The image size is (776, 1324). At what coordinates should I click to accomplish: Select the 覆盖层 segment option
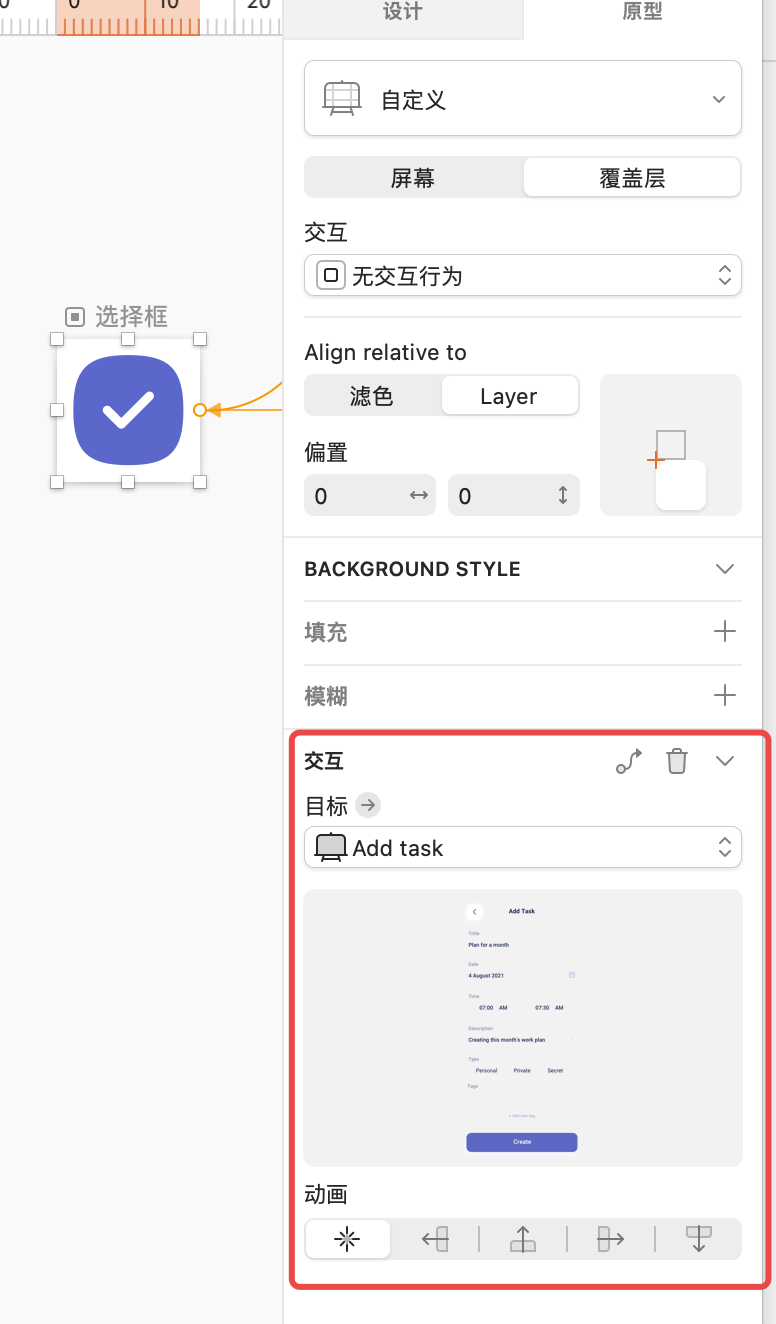pos(631,179)
